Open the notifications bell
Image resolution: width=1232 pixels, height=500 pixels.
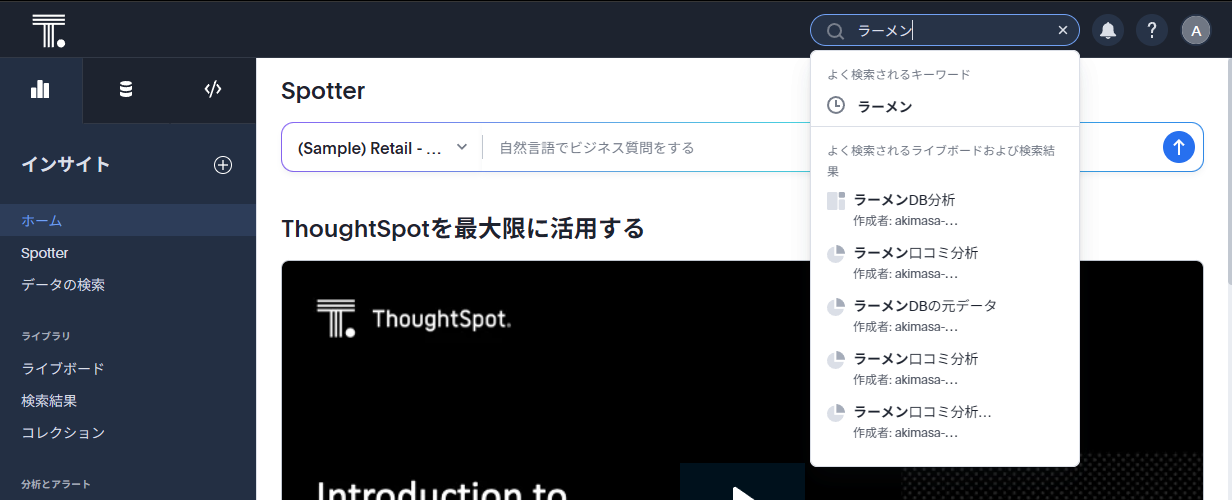(1108, 30)
